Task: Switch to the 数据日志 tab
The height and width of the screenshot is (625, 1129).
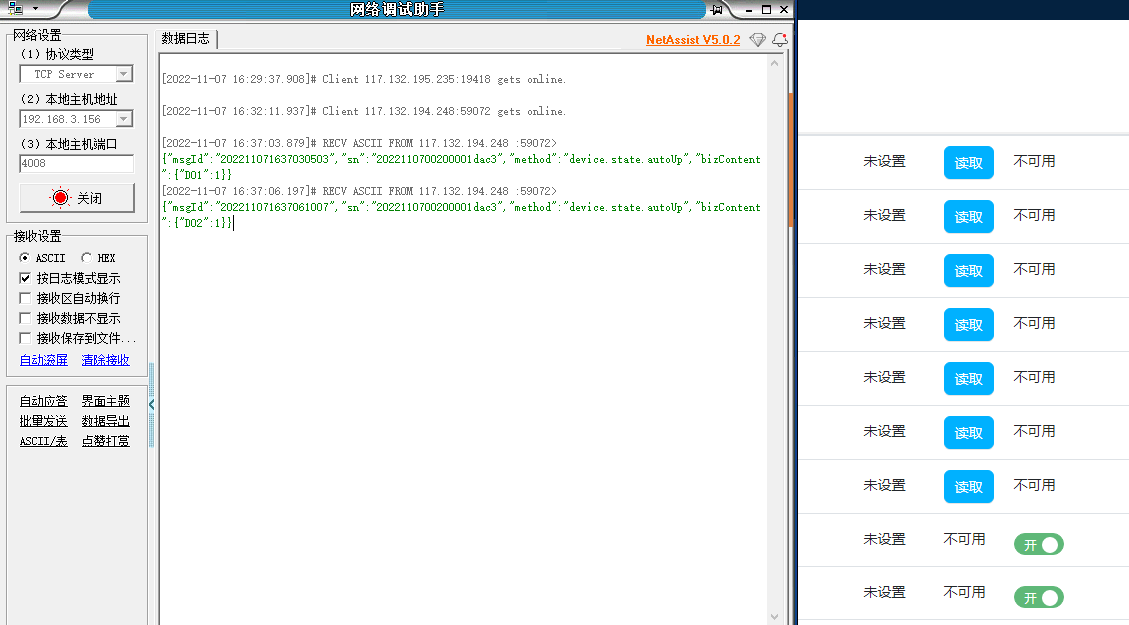Action: tap(186, 39)
